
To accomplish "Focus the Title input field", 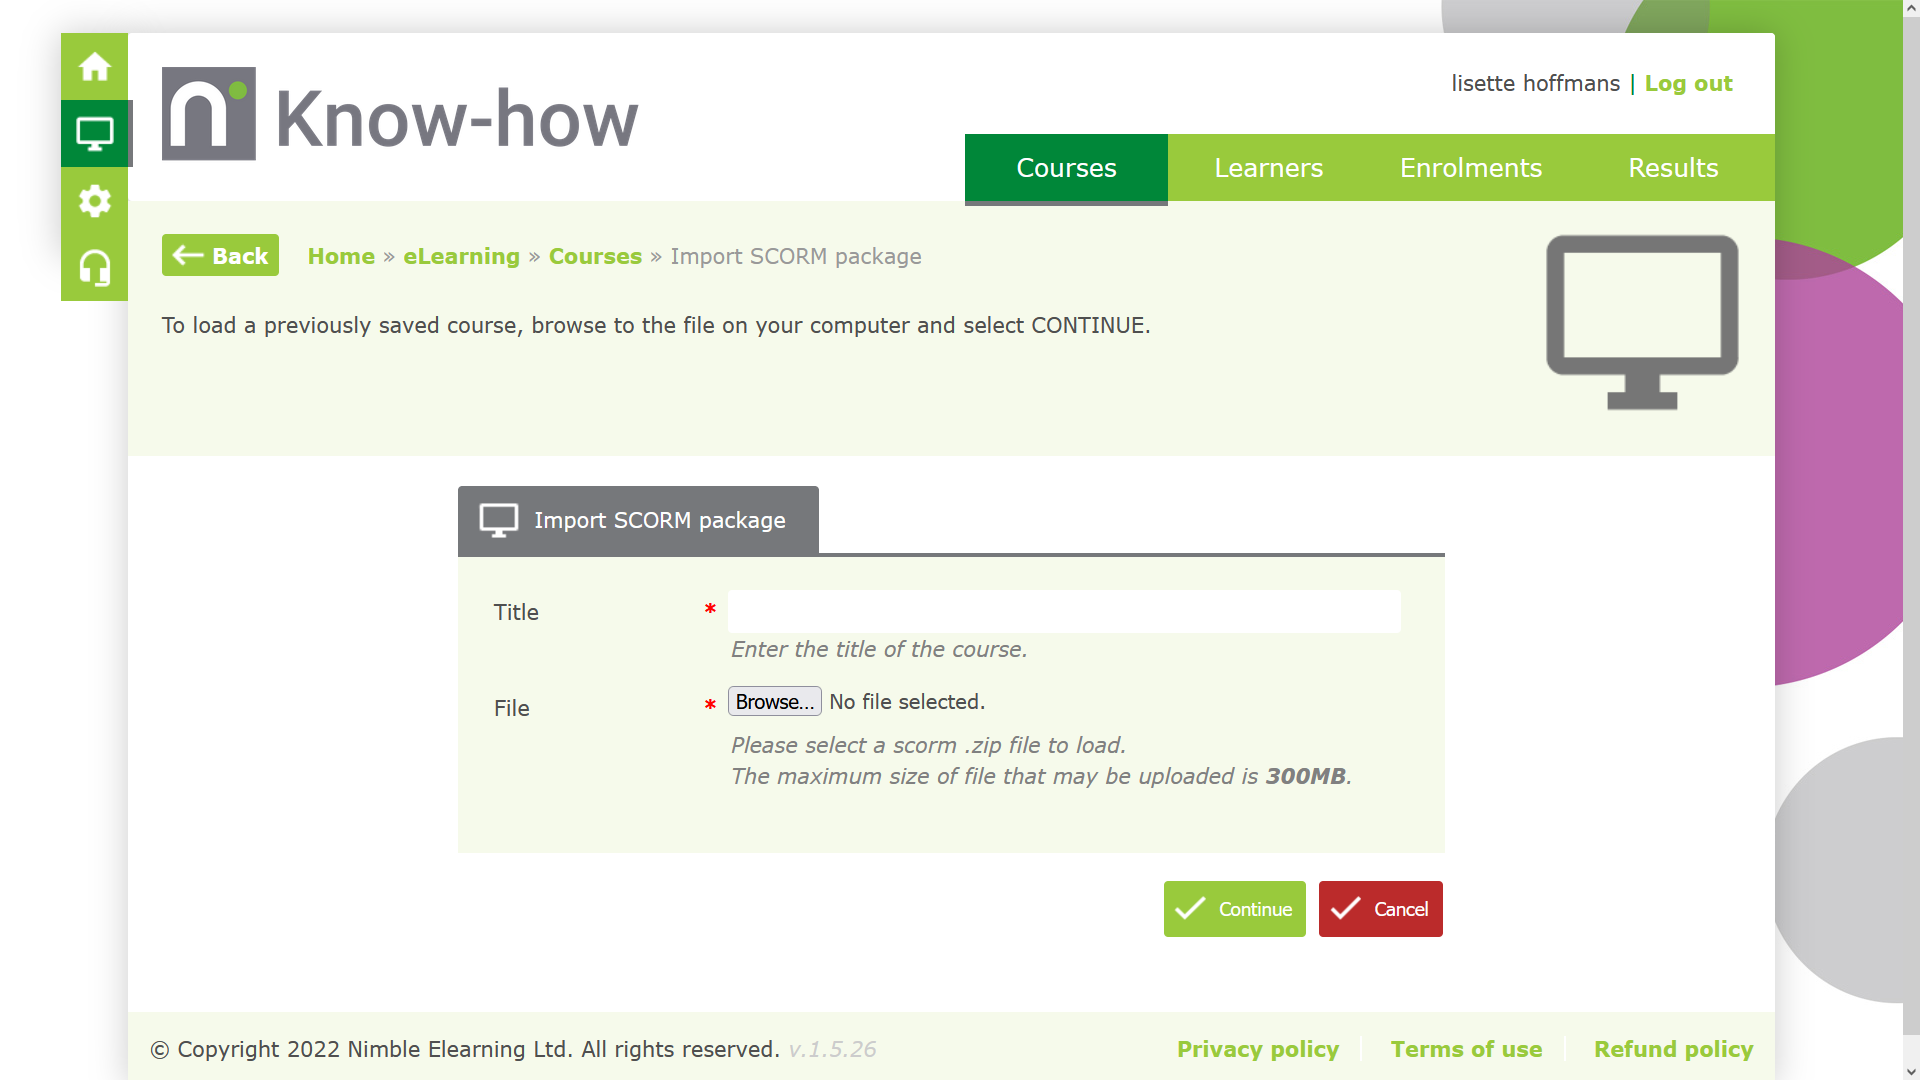I will tap(1064, 611).
